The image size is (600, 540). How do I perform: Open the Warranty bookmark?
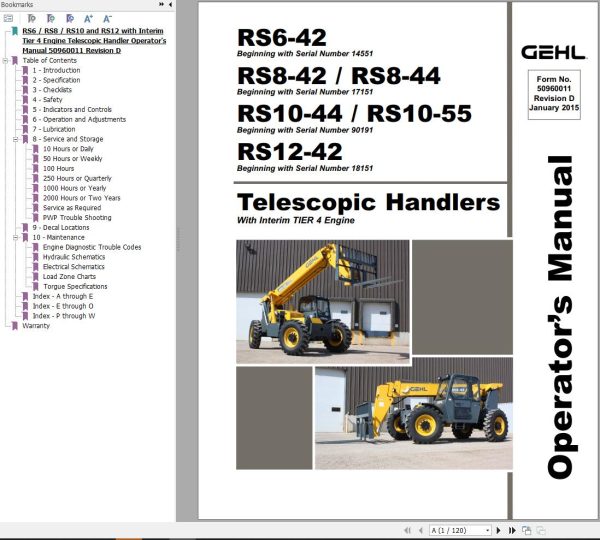coord(36,326)
